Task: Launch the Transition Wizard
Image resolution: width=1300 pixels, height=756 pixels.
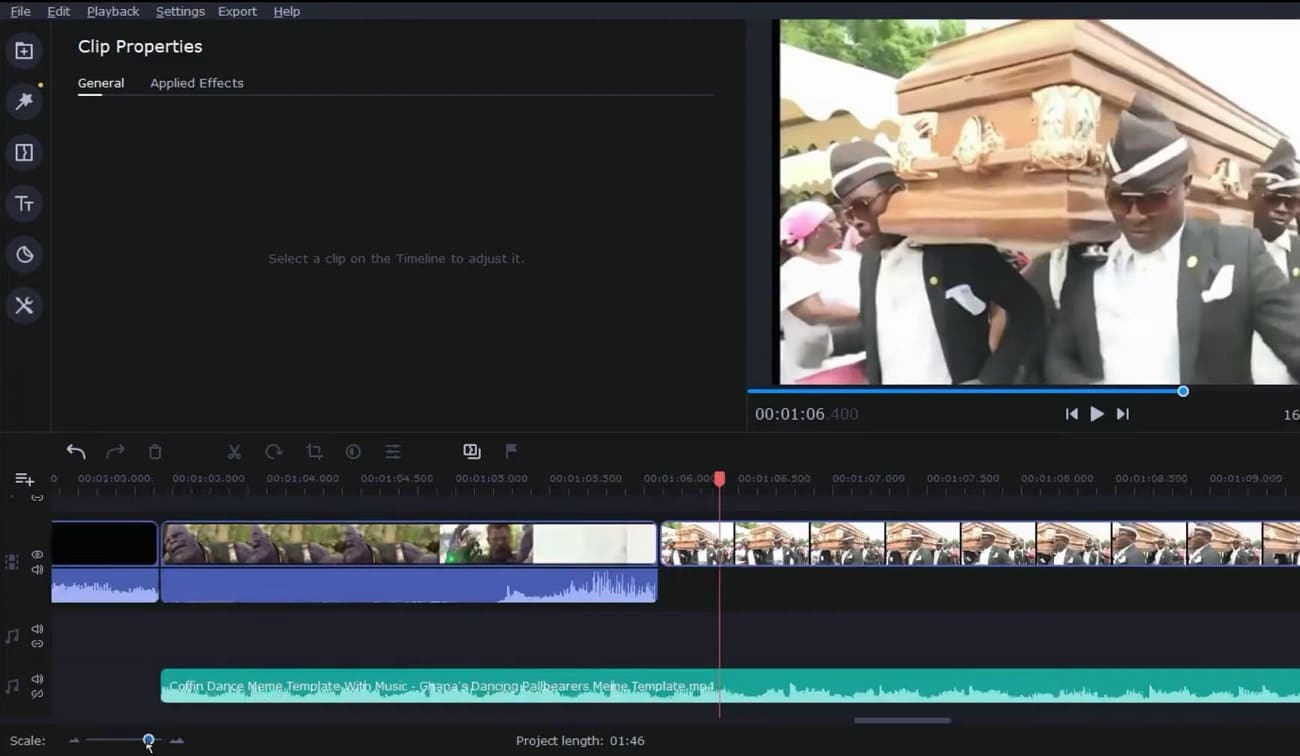Action: tap(472, 451)
